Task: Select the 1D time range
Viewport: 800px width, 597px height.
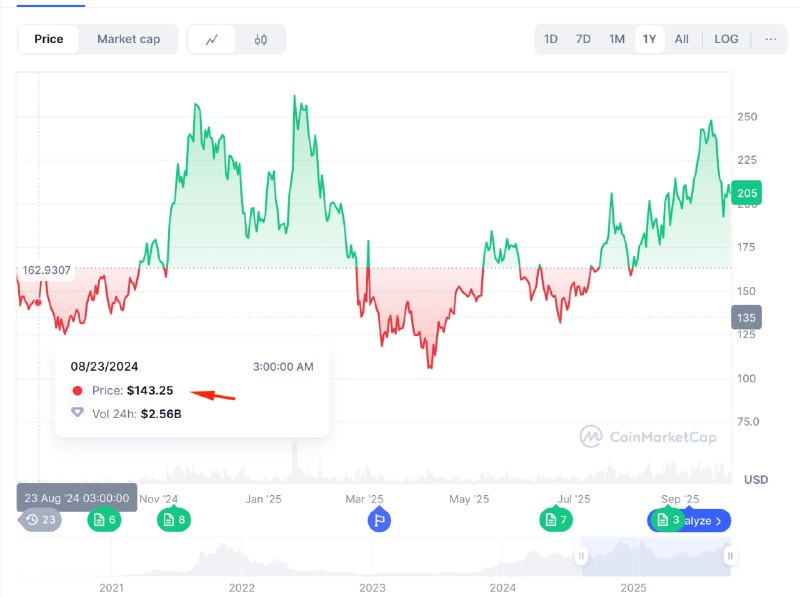Action: pyautogui.click(x=551, y=39)
